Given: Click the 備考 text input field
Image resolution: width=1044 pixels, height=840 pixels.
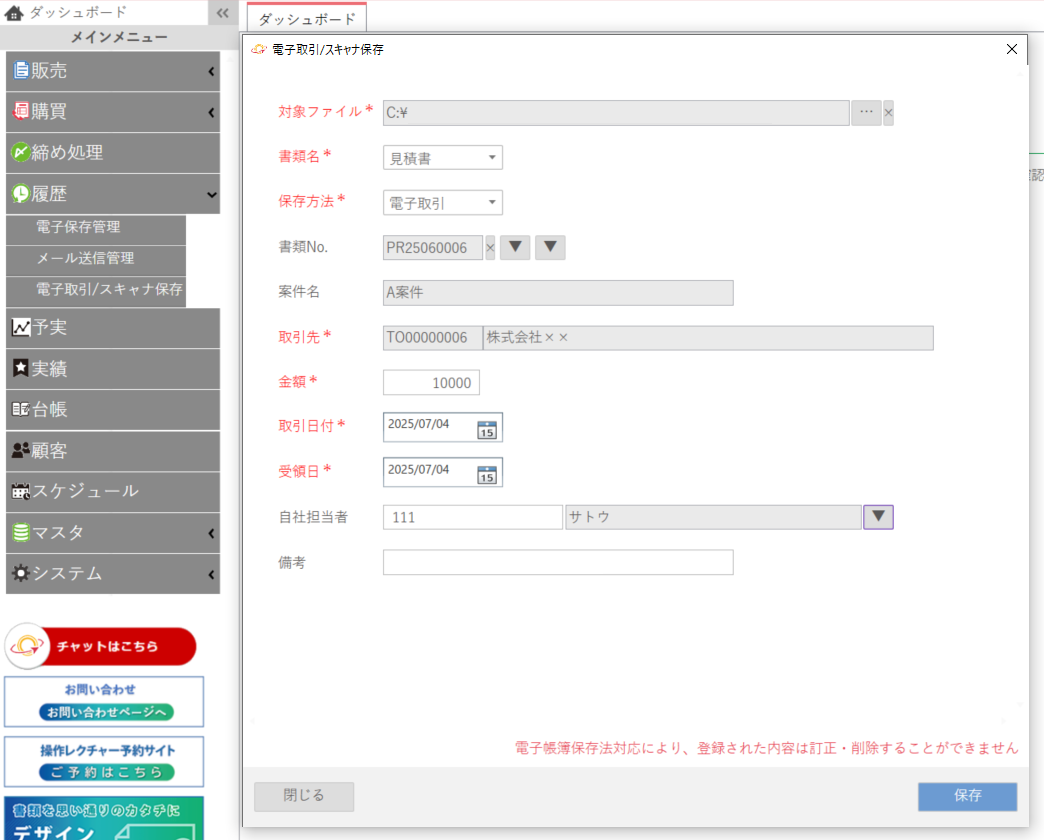Looking at the screenshot, I should (x=558, y=563).
